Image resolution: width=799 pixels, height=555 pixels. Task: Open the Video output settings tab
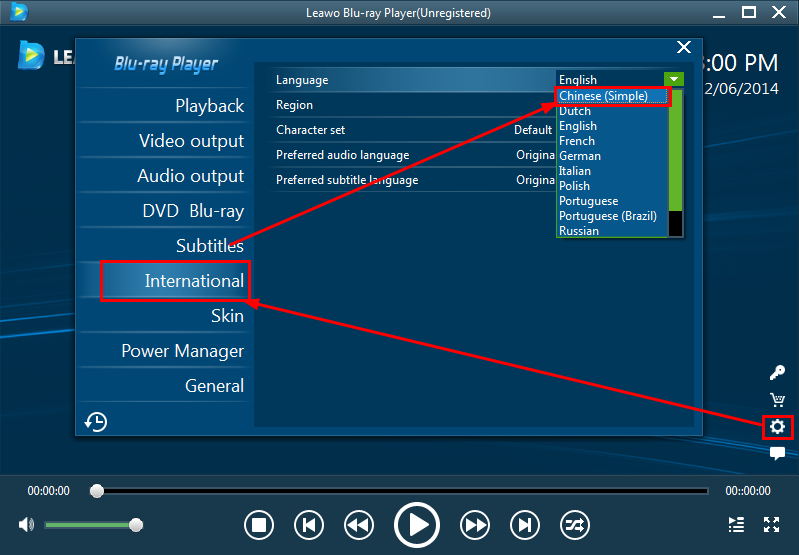coord(192,141)
